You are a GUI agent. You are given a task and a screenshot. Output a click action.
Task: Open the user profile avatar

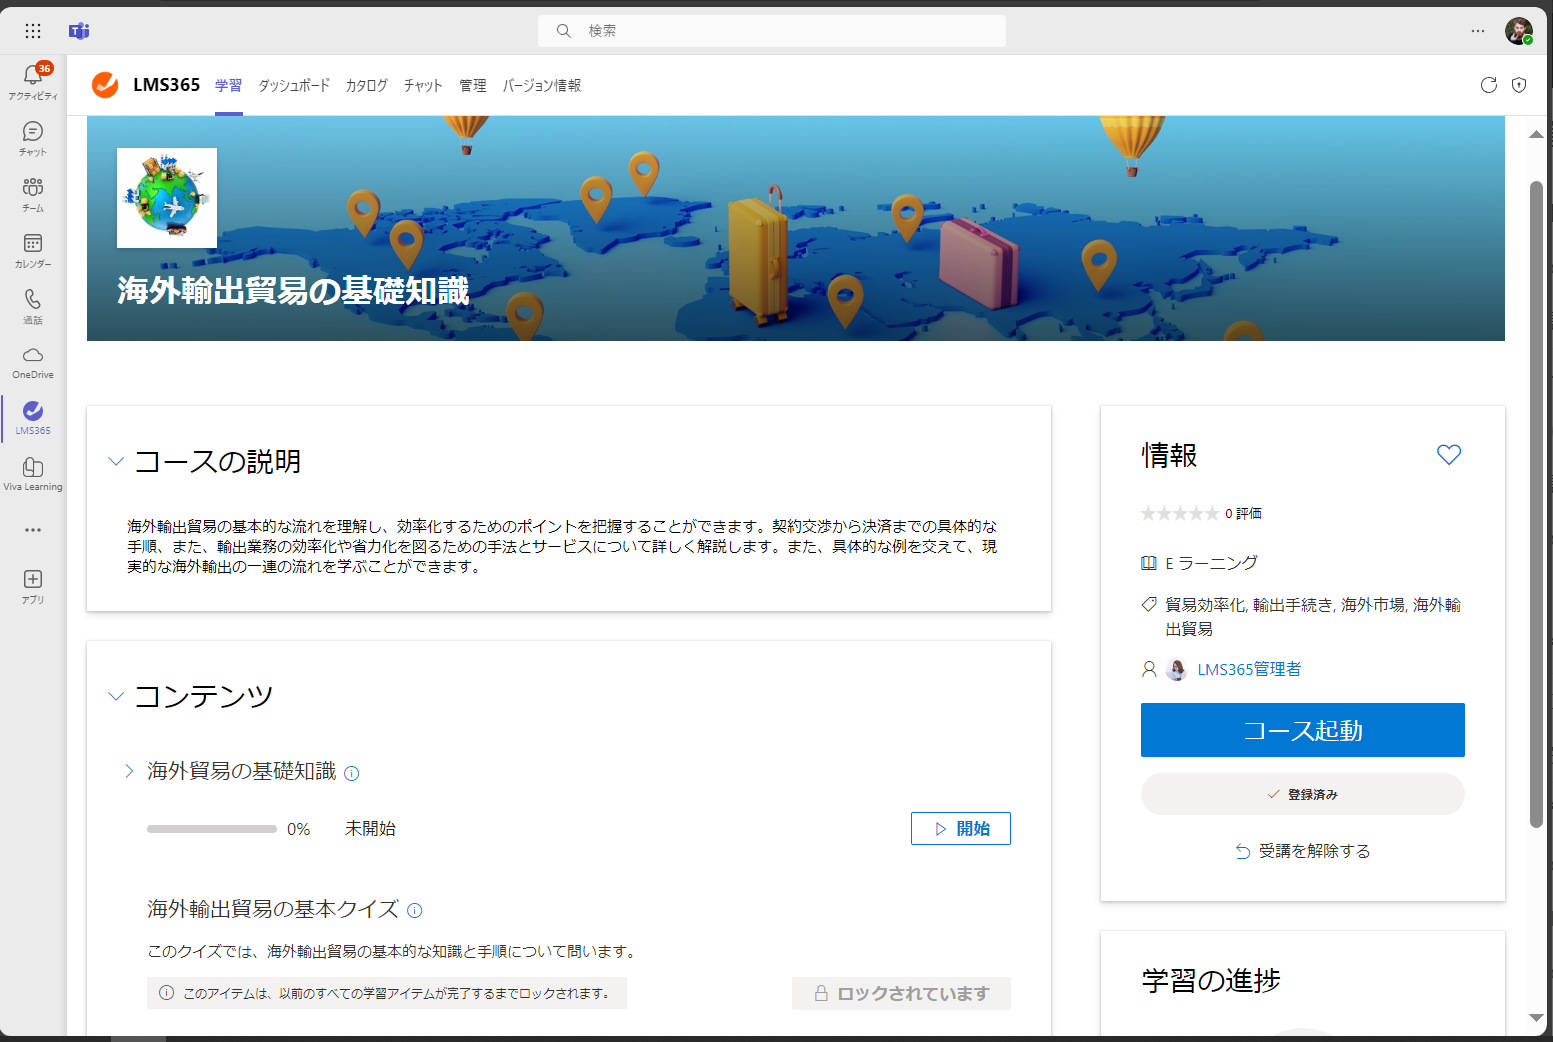[x=1519, y=31]
